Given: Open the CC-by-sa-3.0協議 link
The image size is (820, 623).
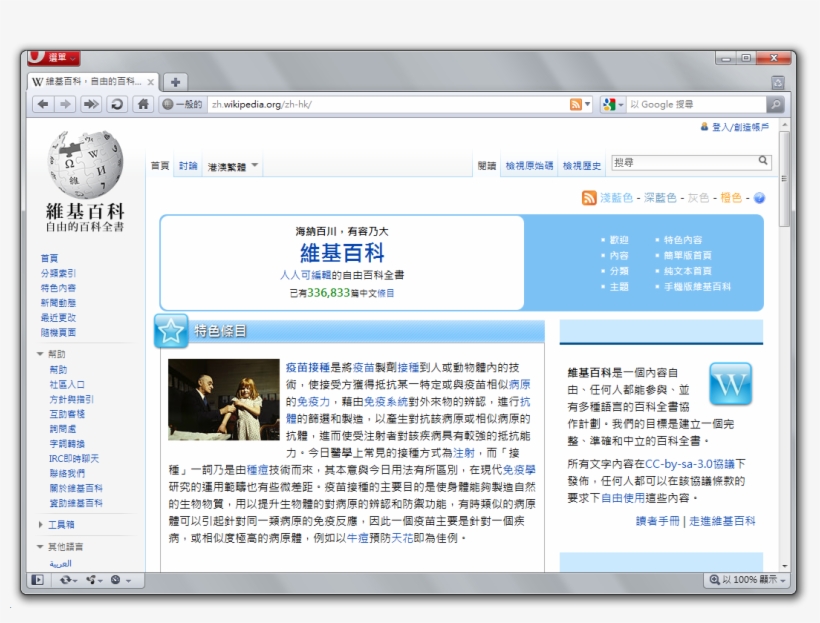Looking at the screenshot, I should click(x=690, y=464).
